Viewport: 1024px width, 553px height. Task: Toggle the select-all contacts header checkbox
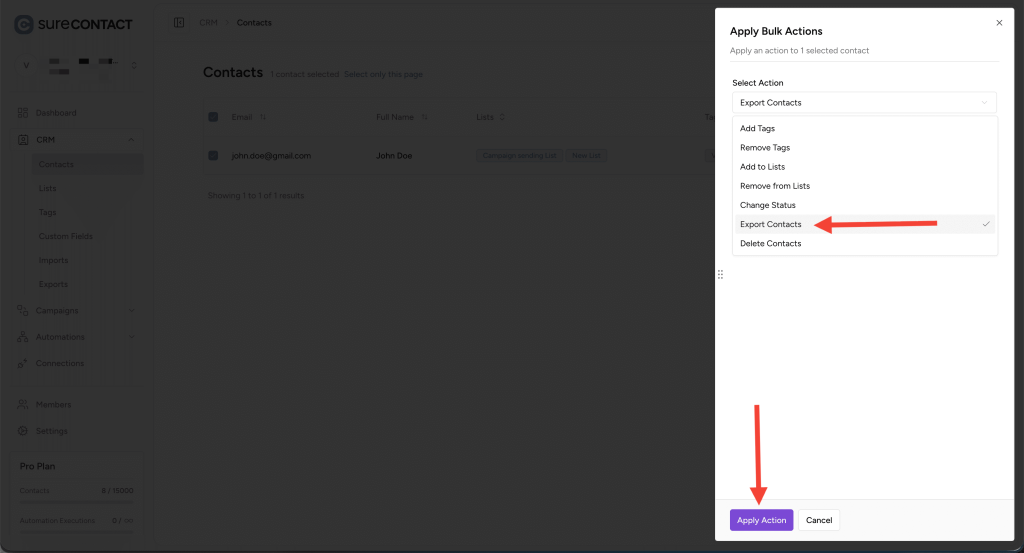[213, 117]
